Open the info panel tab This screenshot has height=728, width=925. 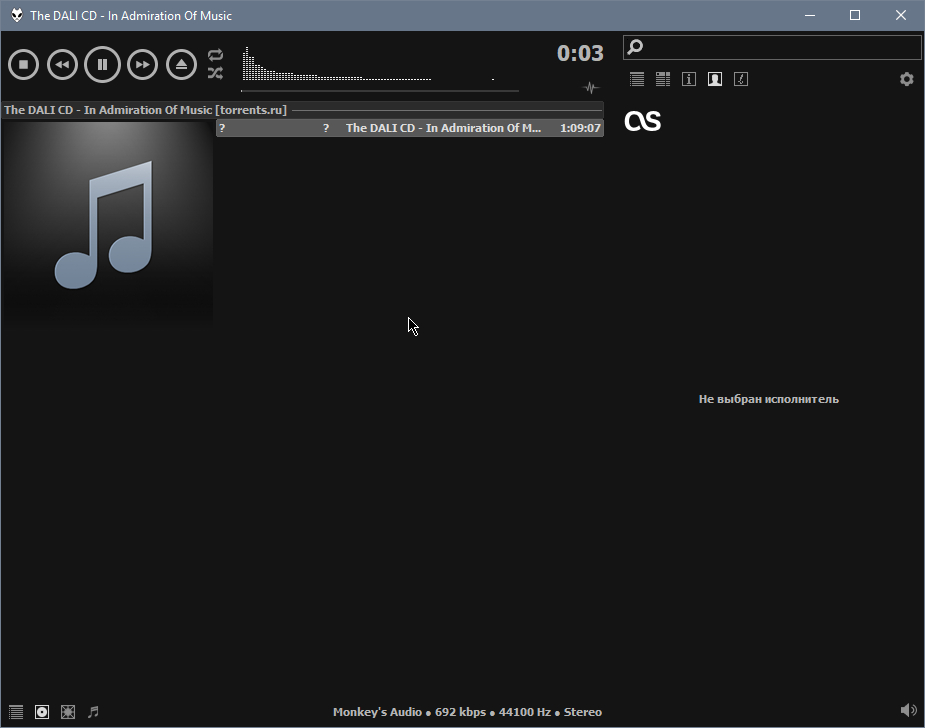[x=689, y=79]
